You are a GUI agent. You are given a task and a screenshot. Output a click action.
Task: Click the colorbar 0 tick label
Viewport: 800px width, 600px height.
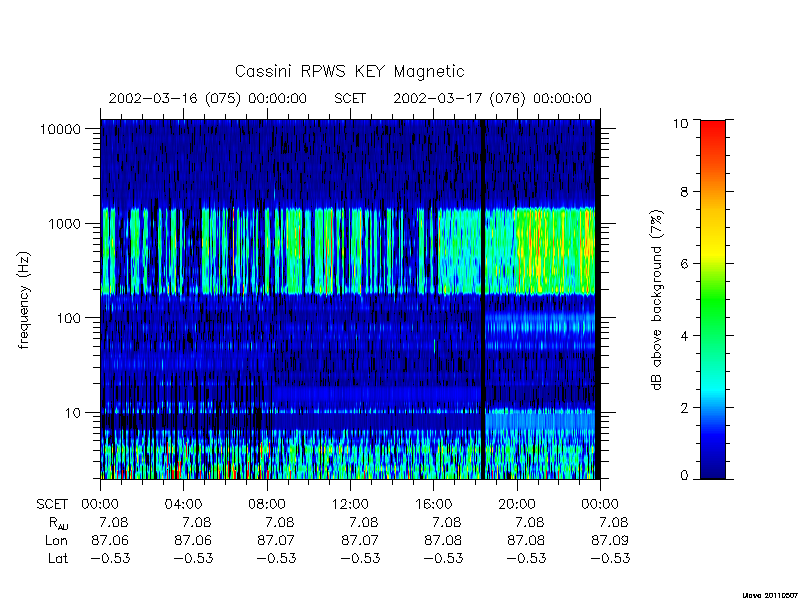(684, 476)
